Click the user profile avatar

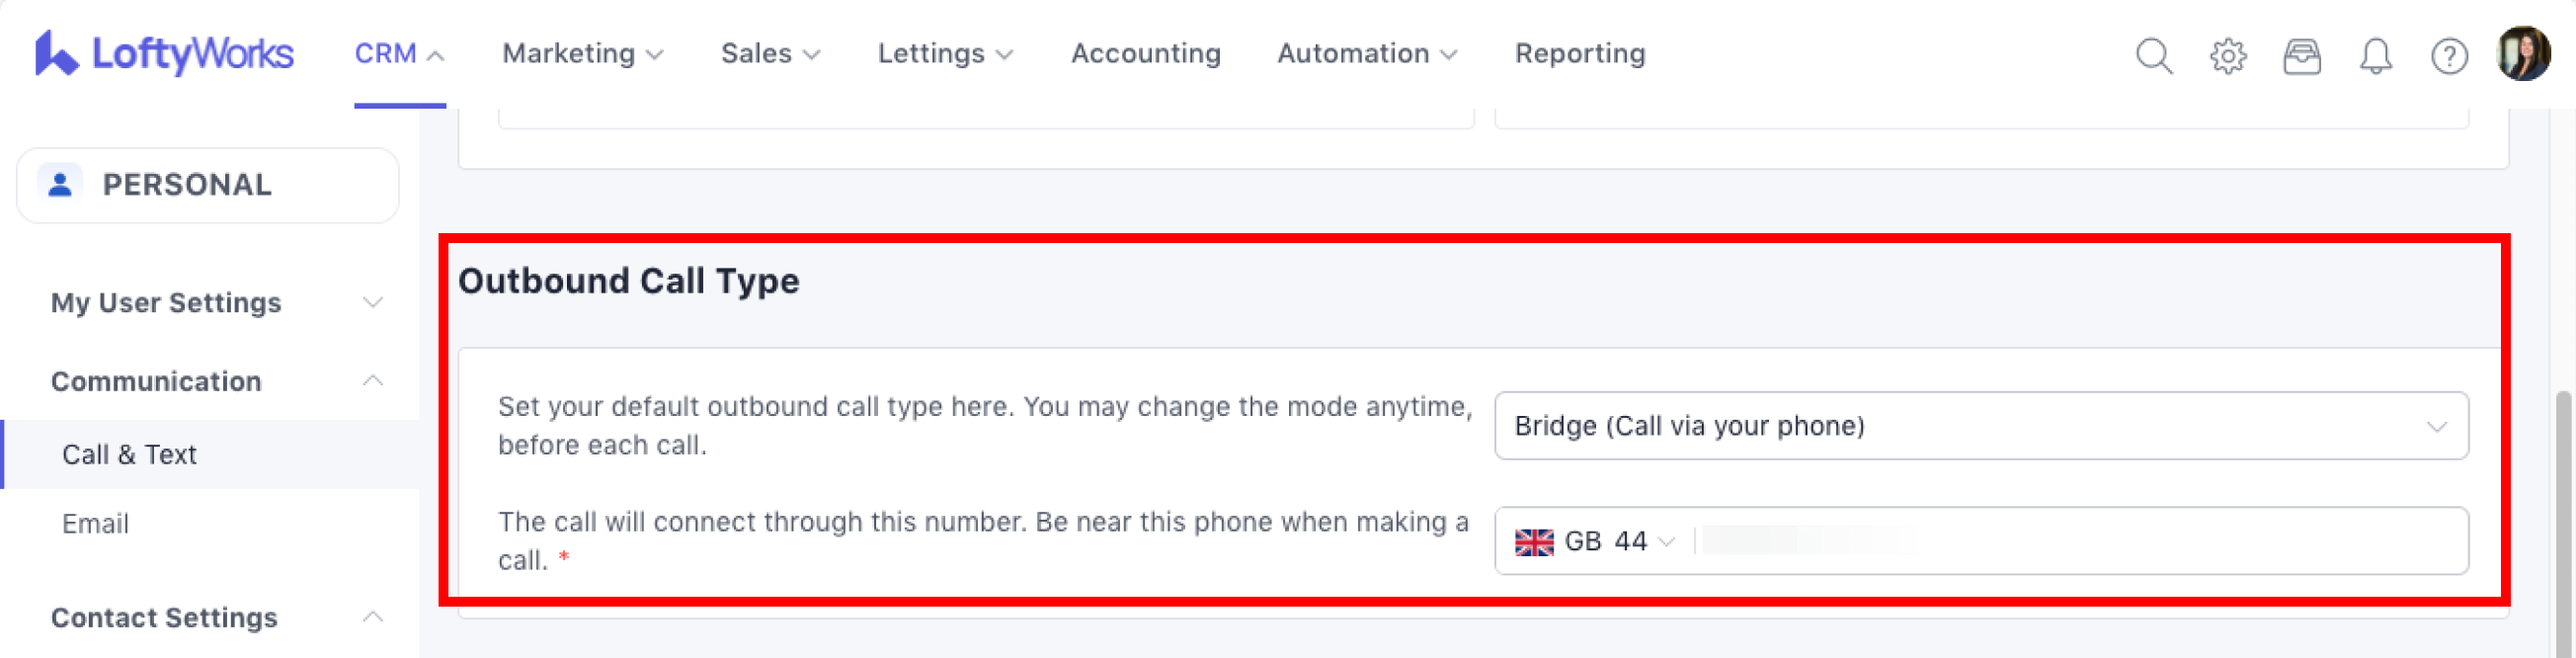tap(2523, 54)
